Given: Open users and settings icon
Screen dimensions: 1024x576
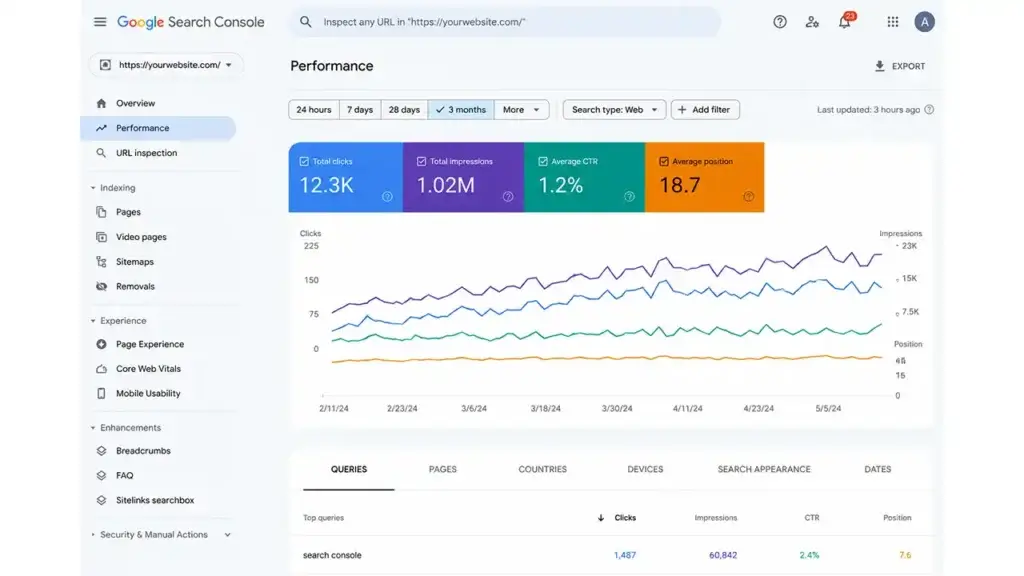Looking at the screenshot, I should (812, 22).
